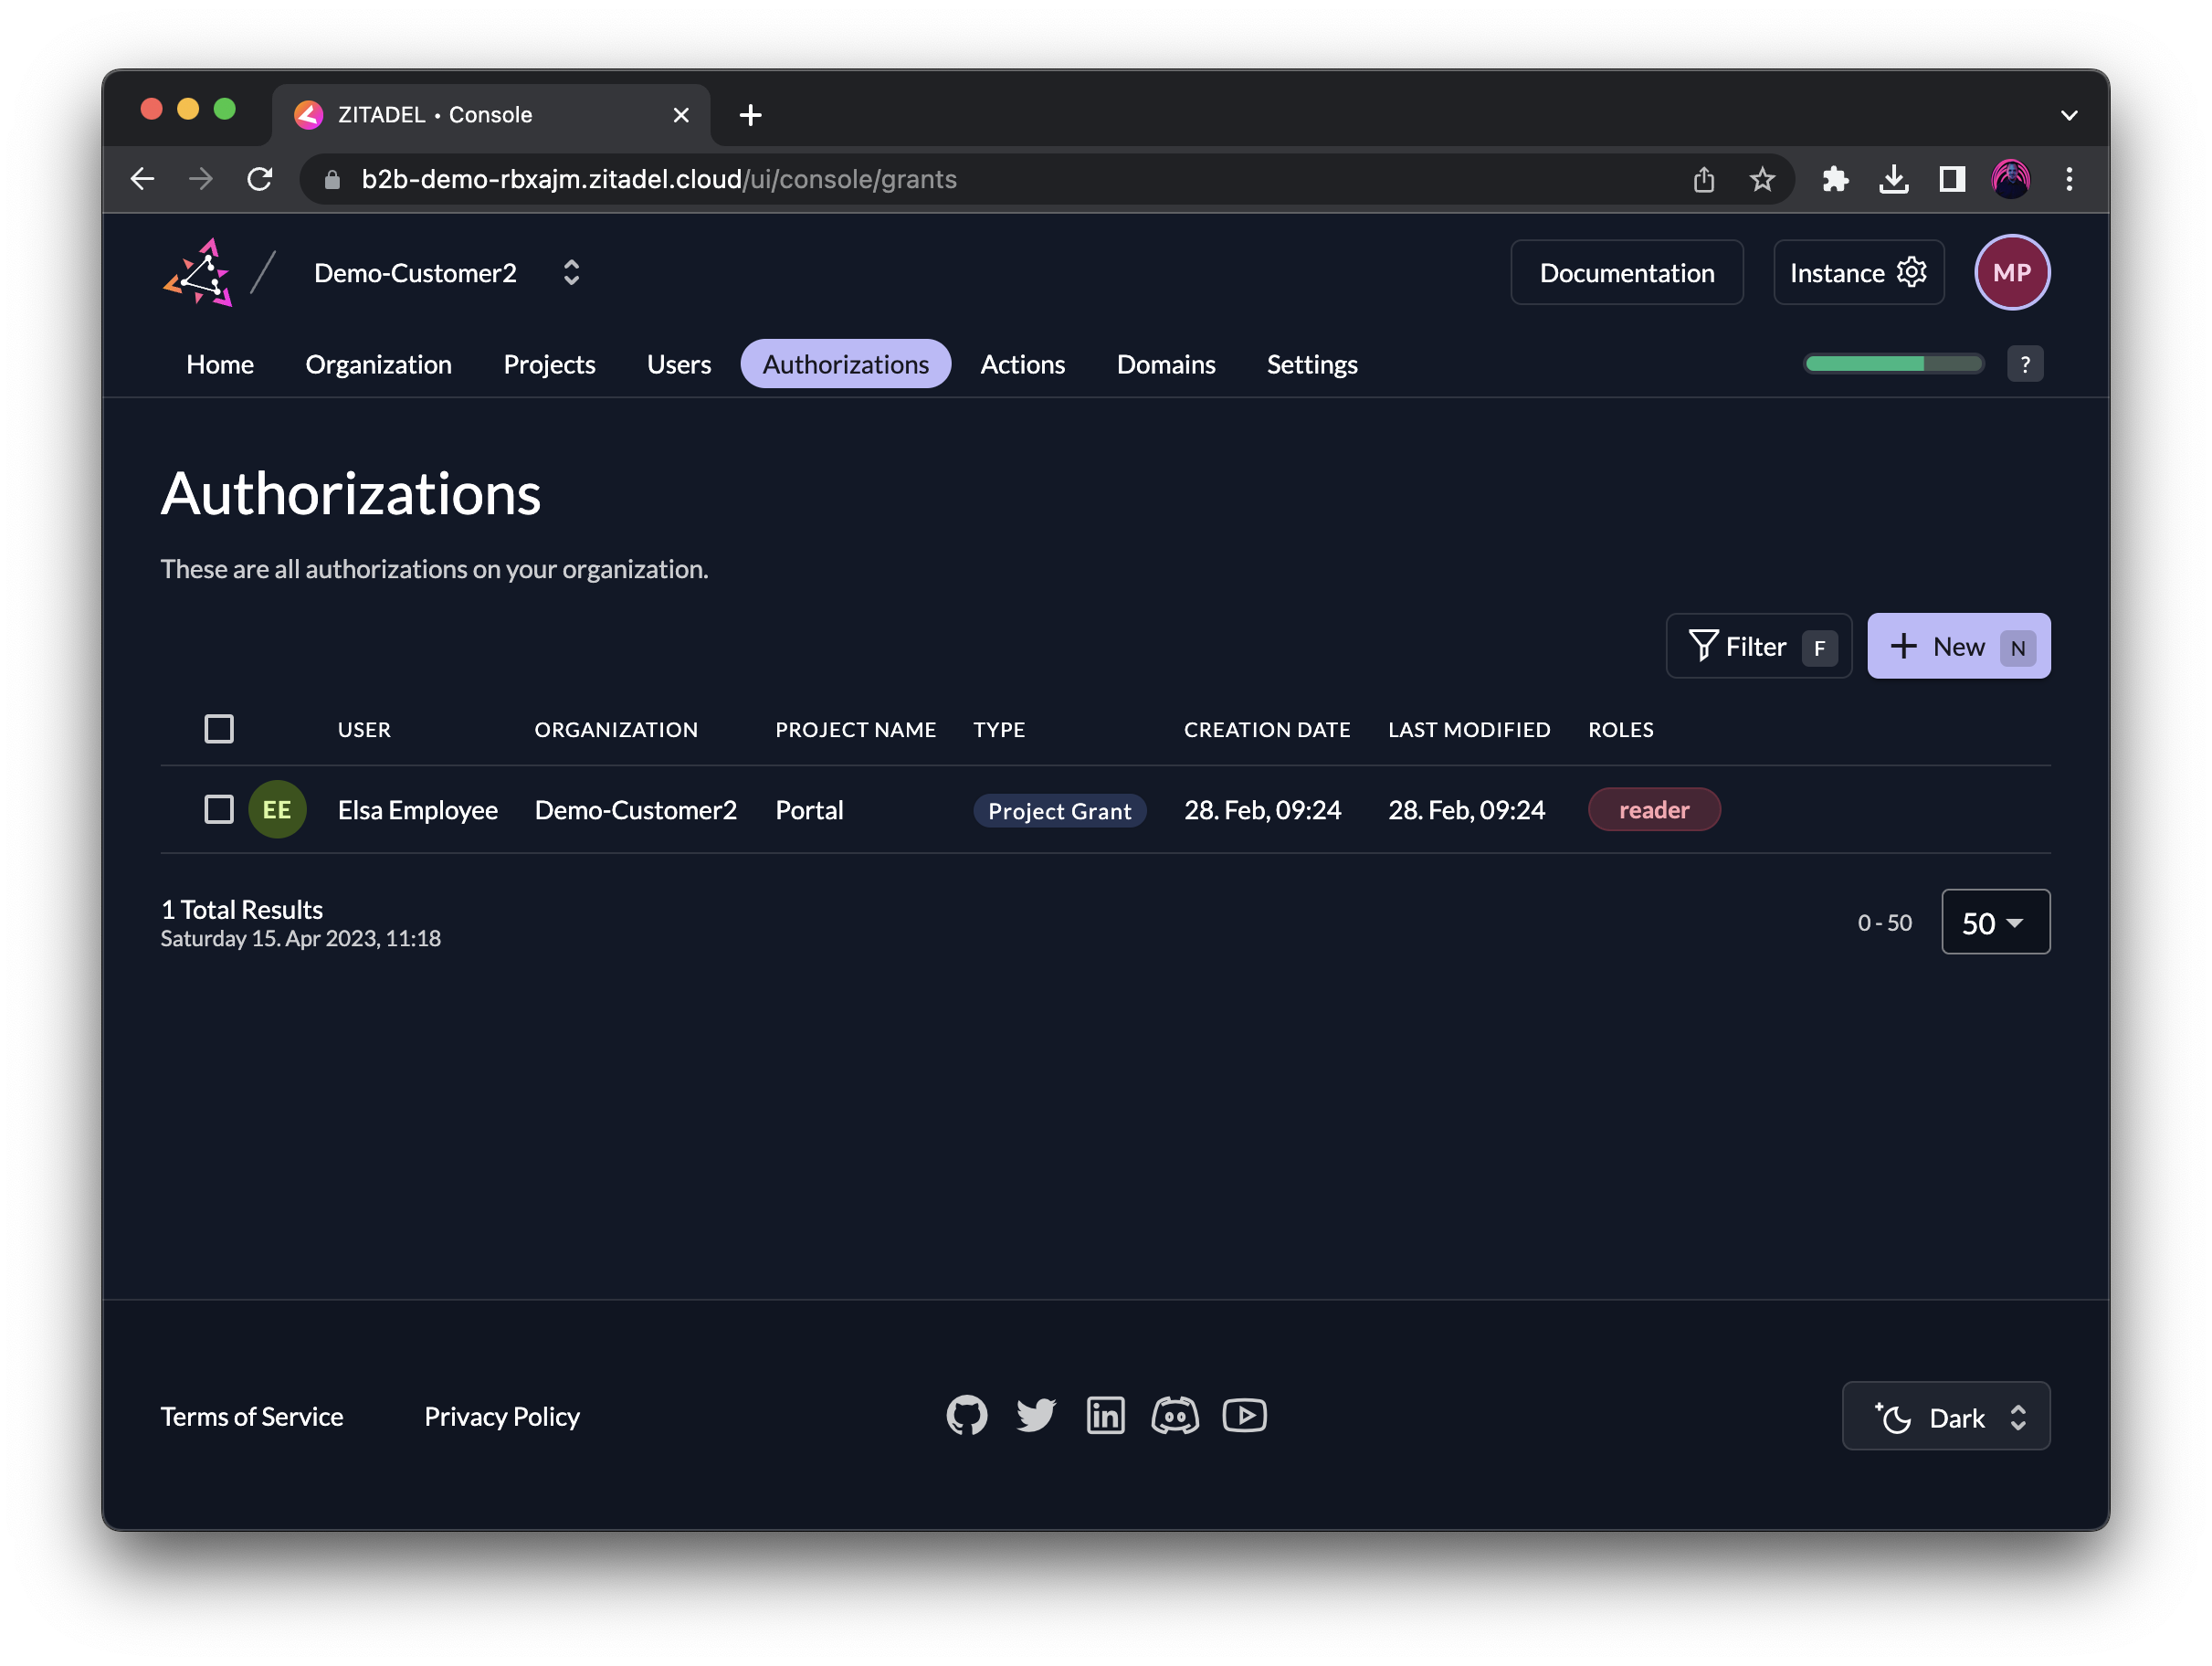2212x1666 pixels.
Task: Click the Discord icon in footer
Action: (1174, 1415)
